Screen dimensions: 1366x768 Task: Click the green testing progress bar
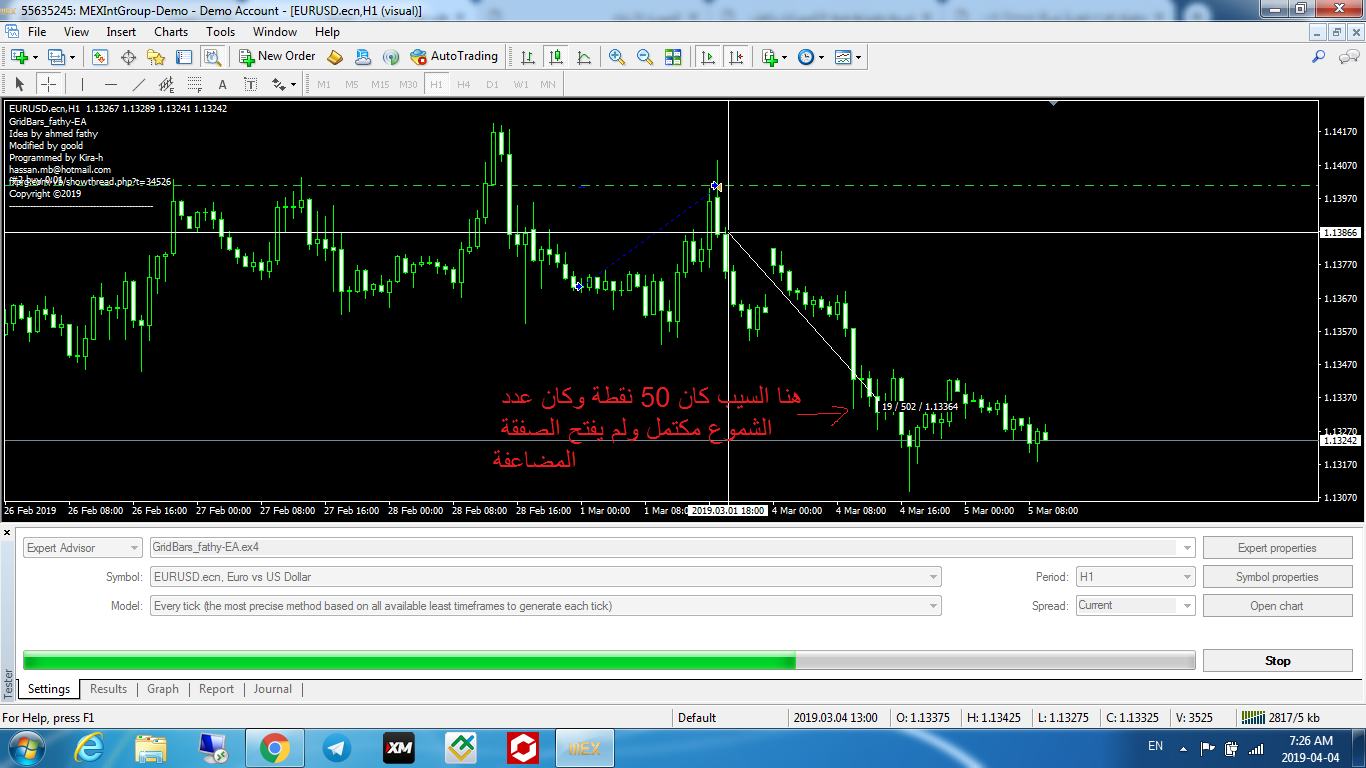pyautogui.click(x=409, y=661)
